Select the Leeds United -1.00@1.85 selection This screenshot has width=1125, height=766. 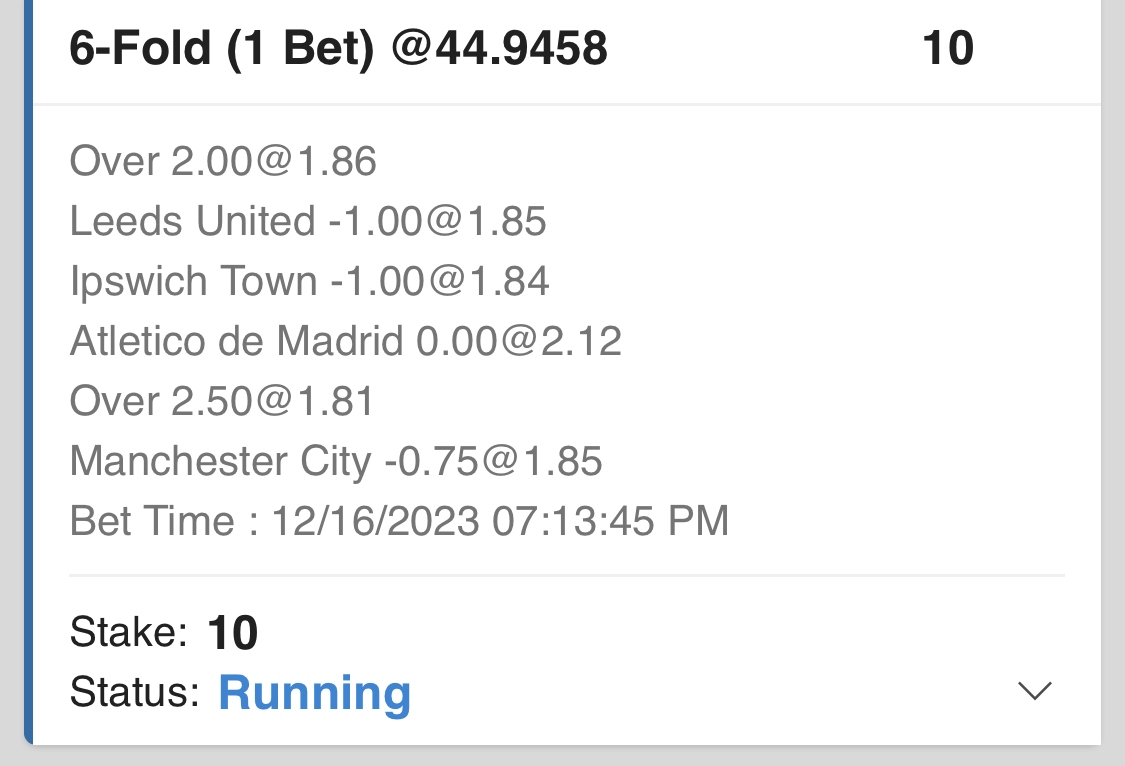click(x=308, y=221)
